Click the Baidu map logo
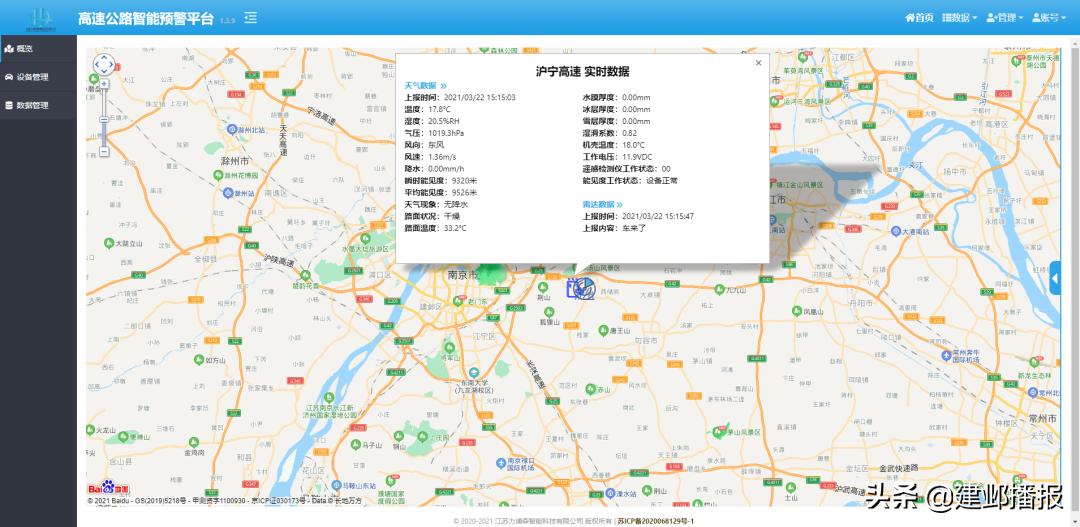The height and width of the screenshot is (527, 1080). [107, 487]
